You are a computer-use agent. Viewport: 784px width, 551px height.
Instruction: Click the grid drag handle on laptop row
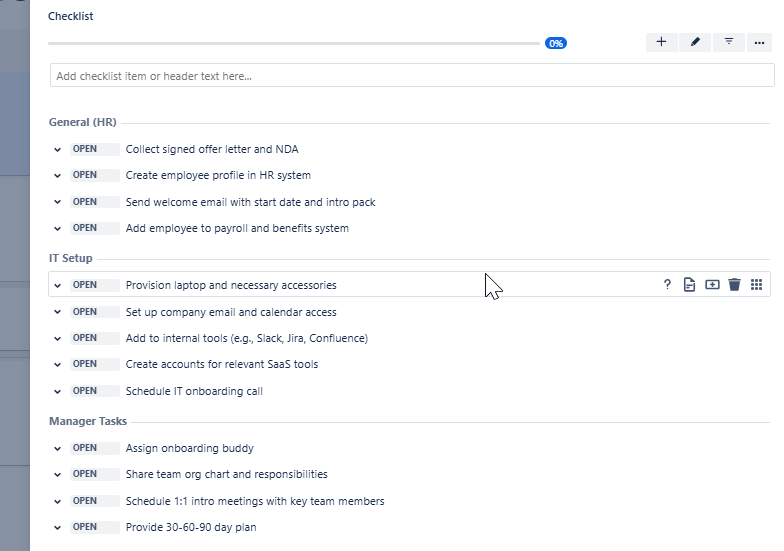coord(757,285)
